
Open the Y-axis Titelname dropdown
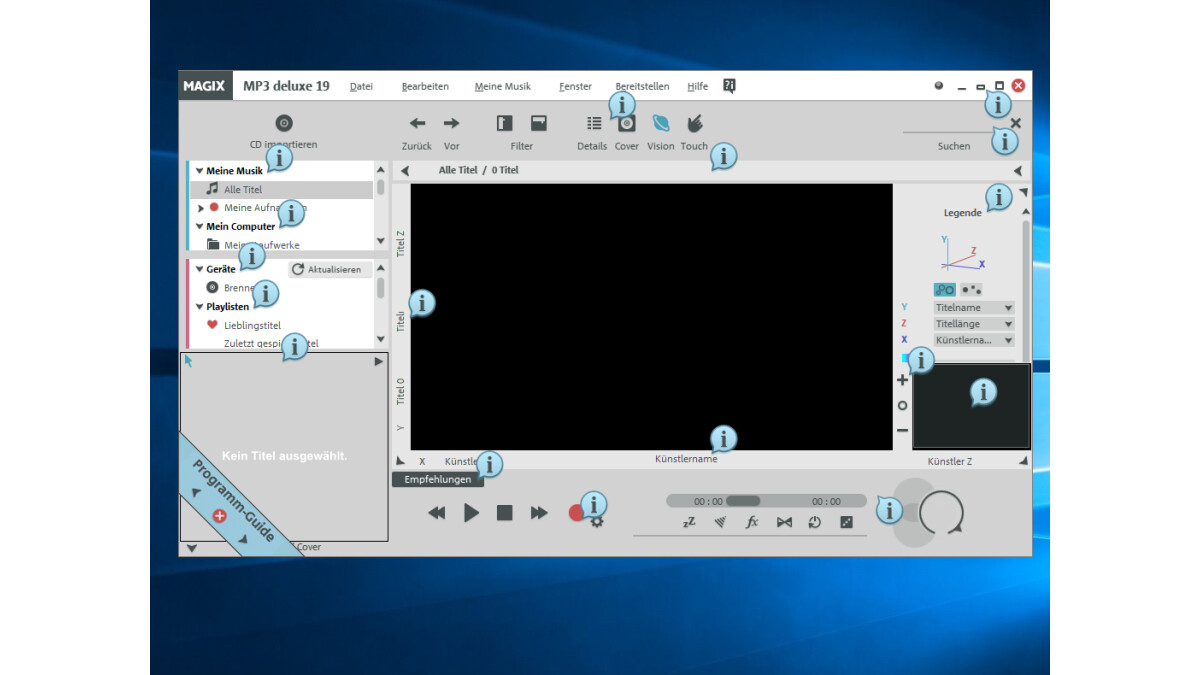(x=972, y=307)
